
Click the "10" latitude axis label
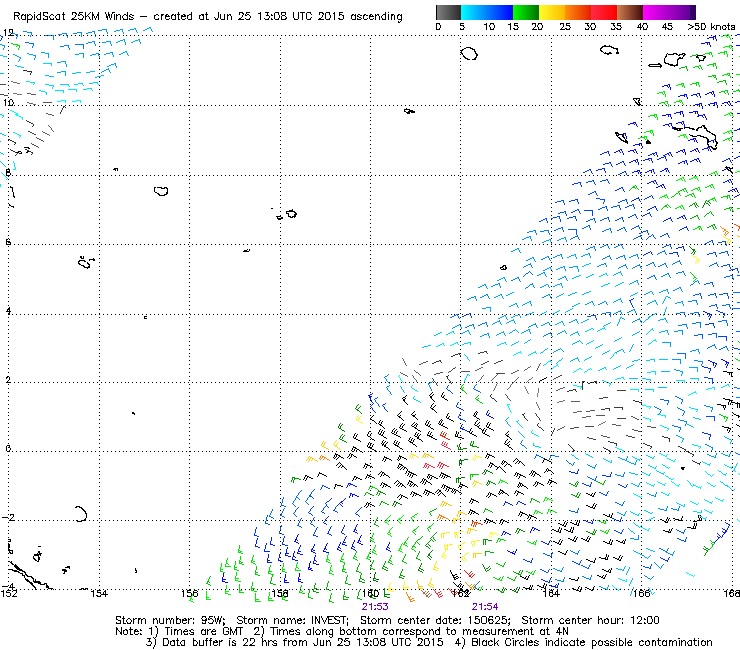pos(8,102)
